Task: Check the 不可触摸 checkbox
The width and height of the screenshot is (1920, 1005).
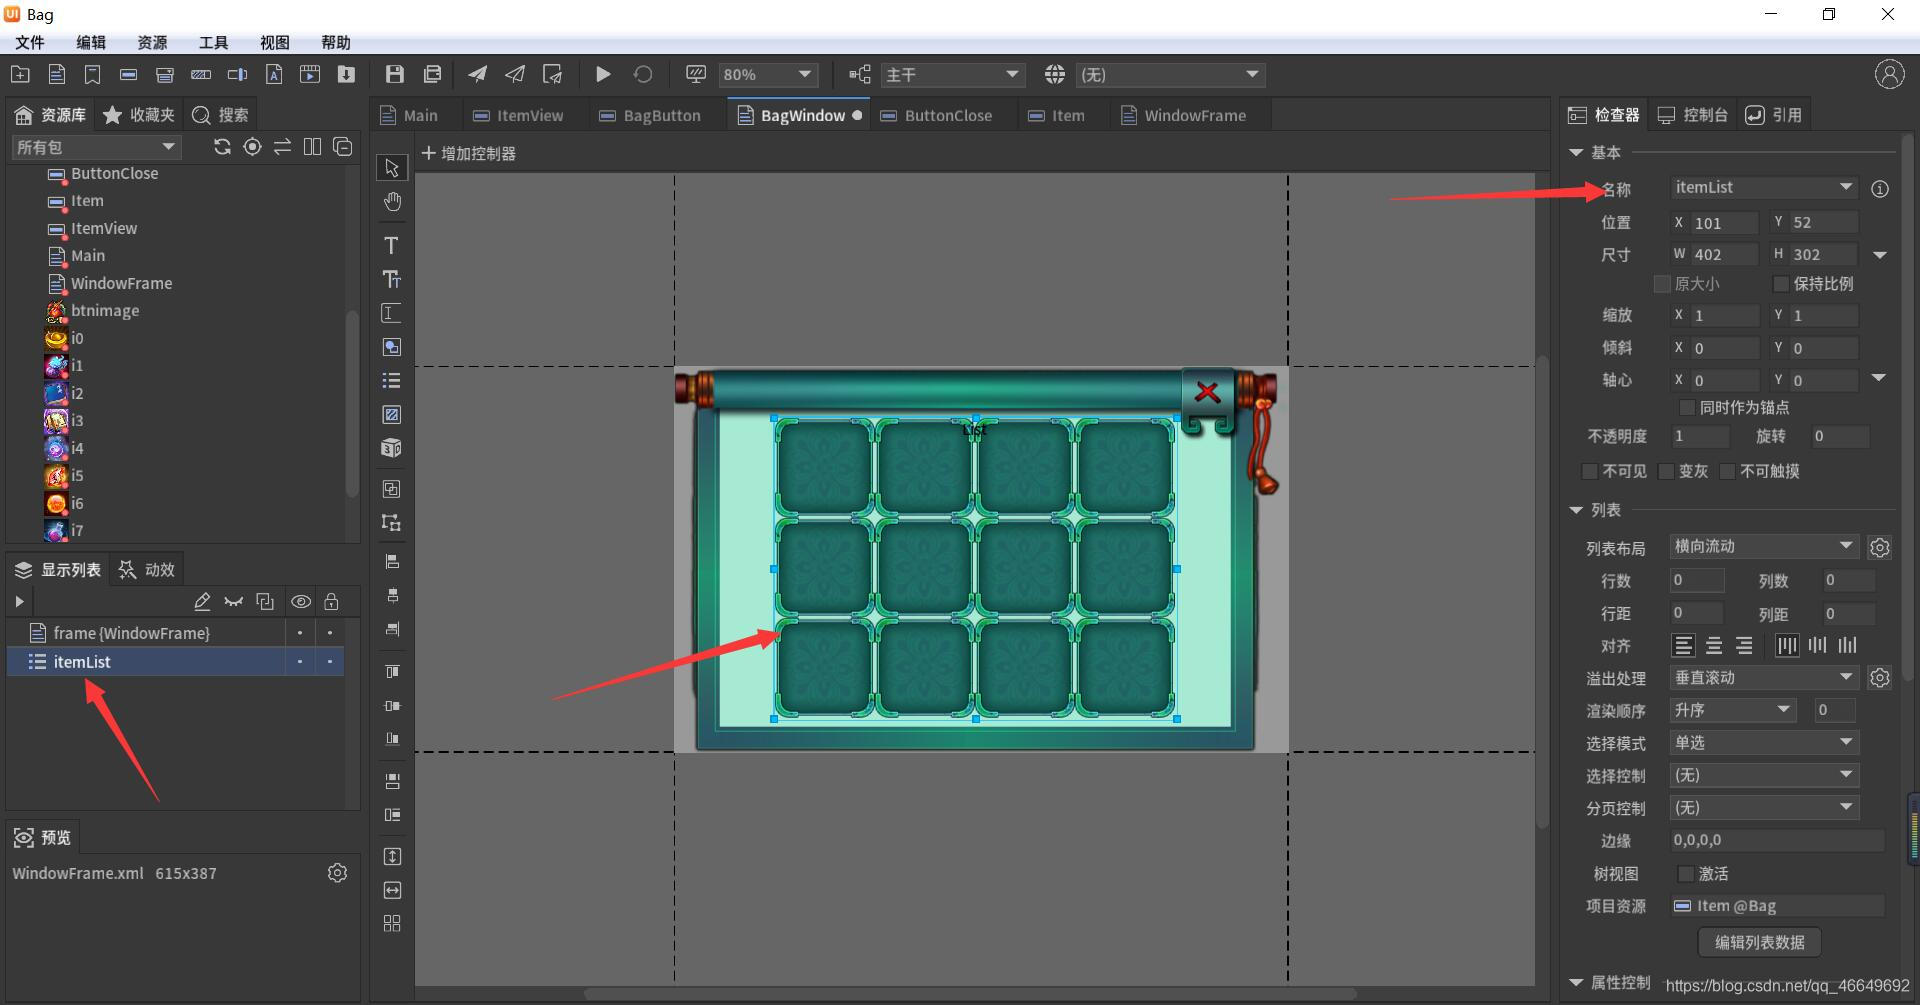Action: coord(1727,471)
